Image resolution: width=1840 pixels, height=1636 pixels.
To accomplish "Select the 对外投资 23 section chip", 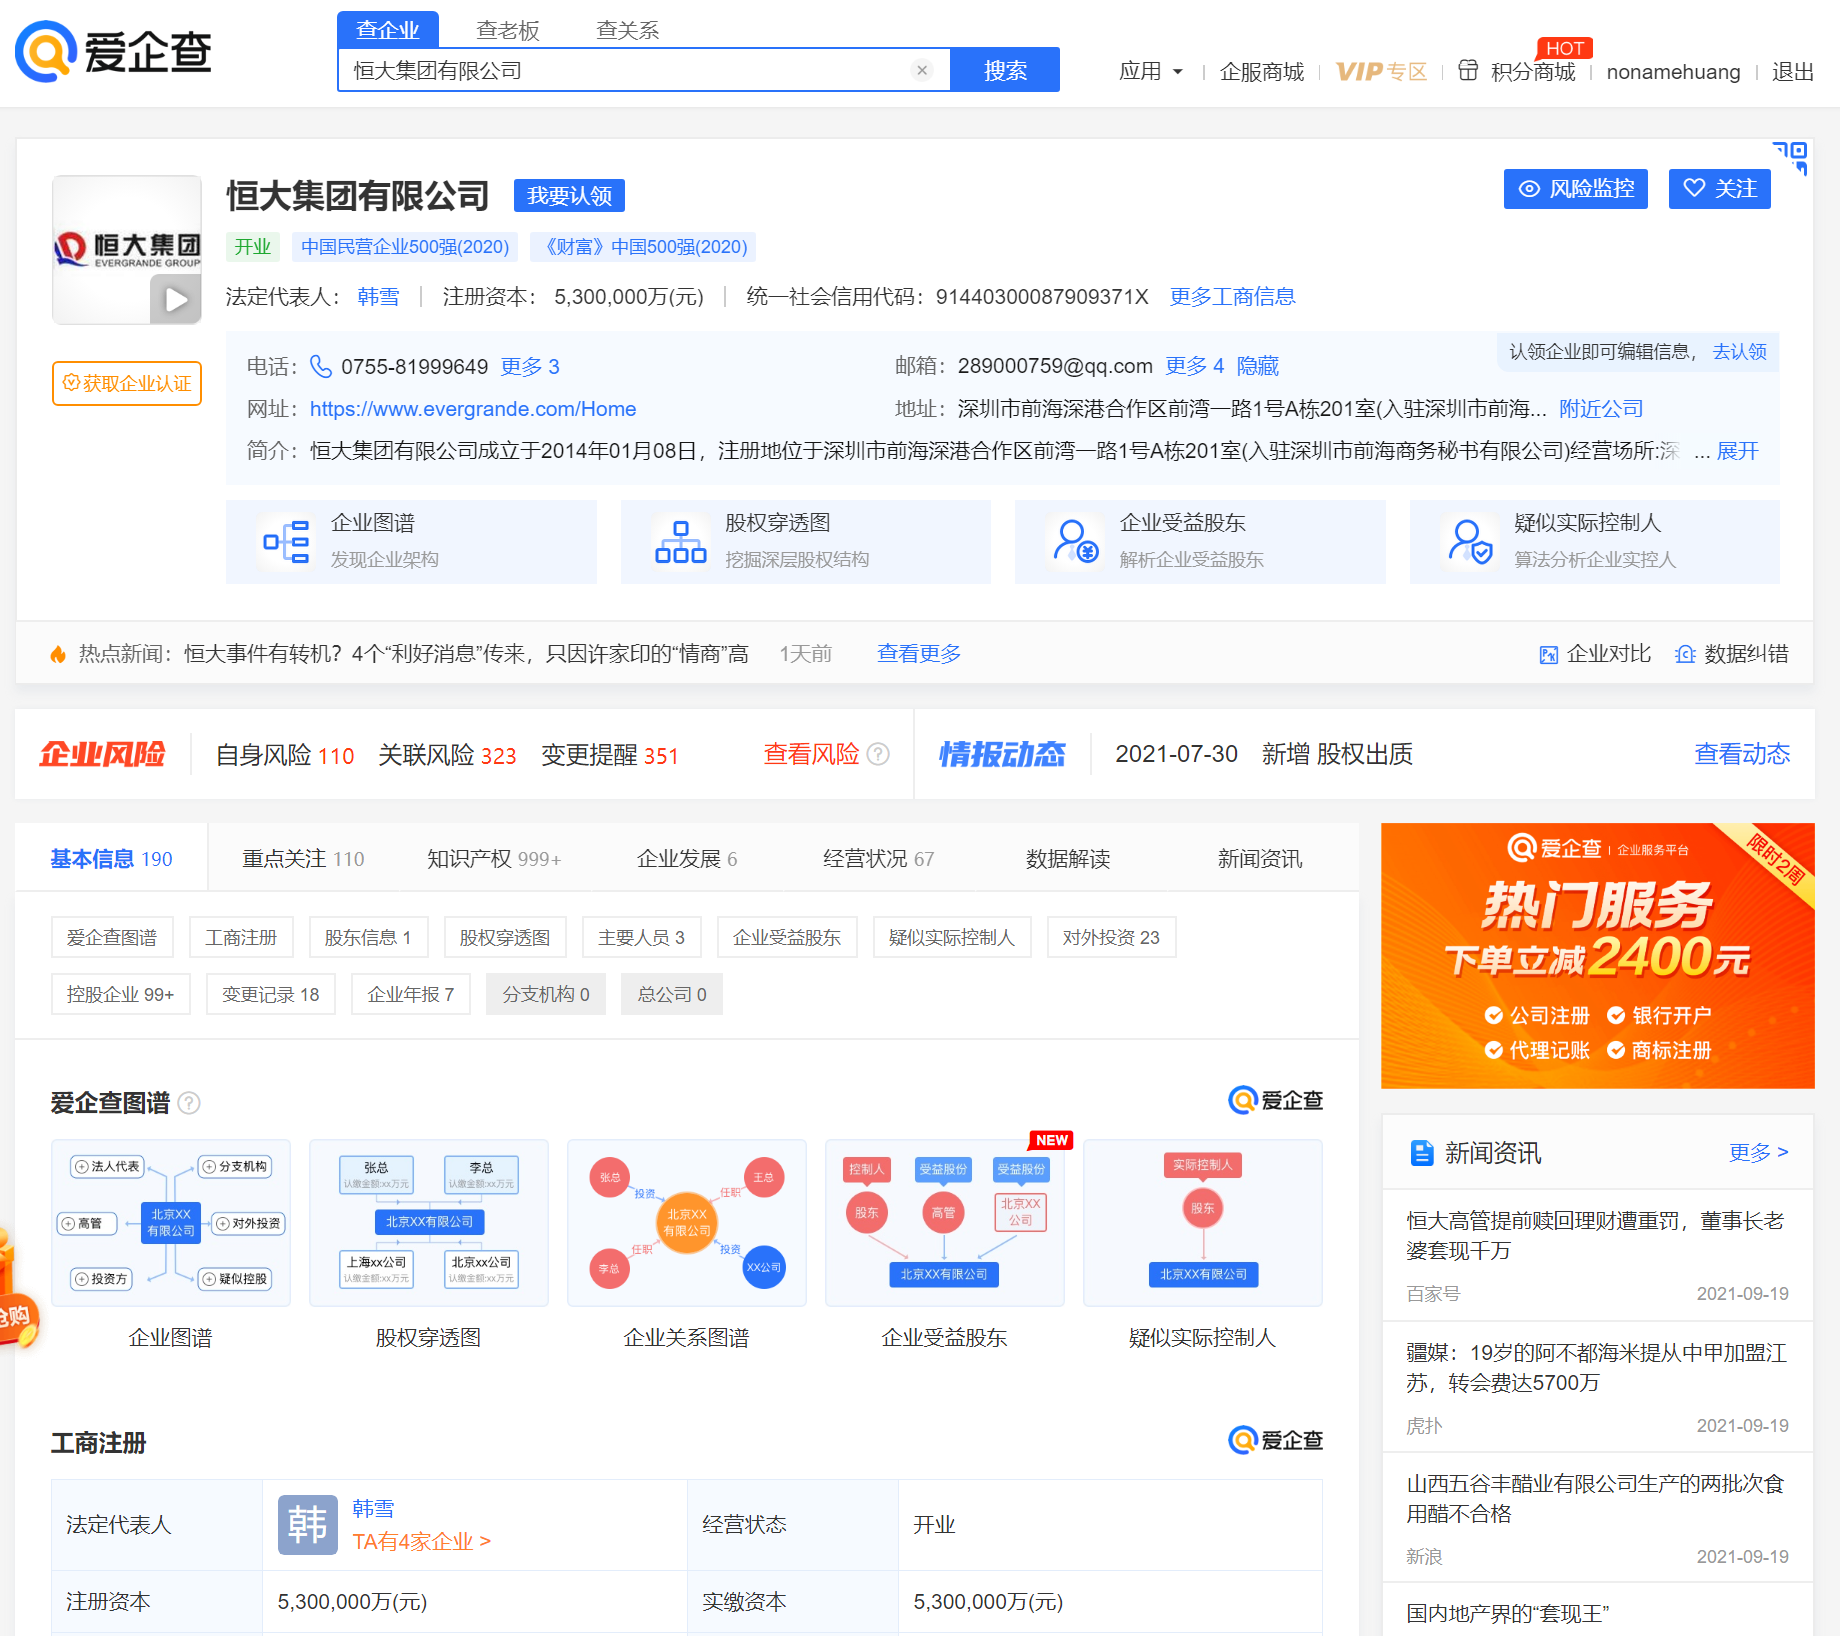I will coord(1111,937).
